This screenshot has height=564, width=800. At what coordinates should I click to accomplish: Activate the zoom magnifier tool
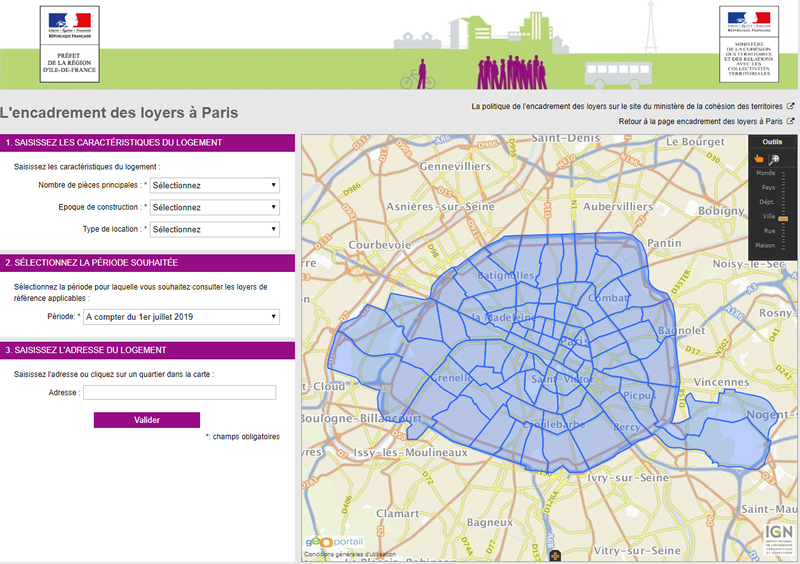(x=776, y=158)
